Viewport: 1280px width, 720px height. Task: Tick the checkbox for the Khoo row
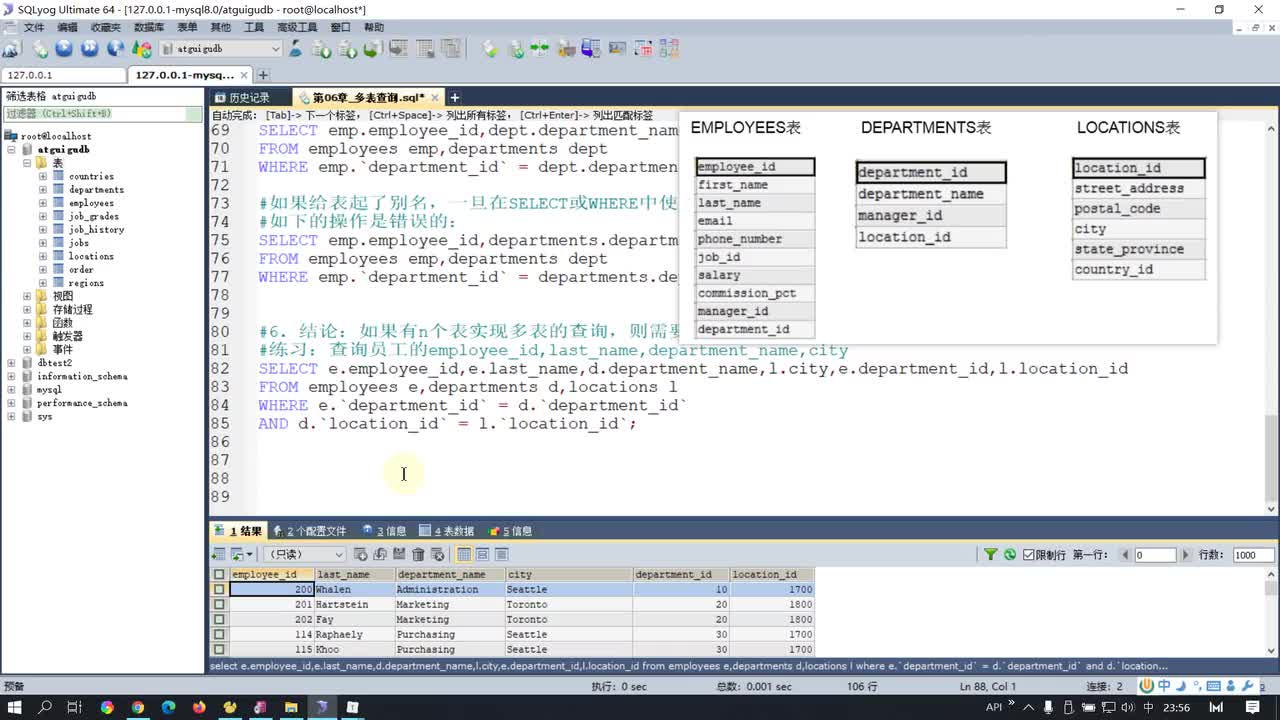pos(219,650)
